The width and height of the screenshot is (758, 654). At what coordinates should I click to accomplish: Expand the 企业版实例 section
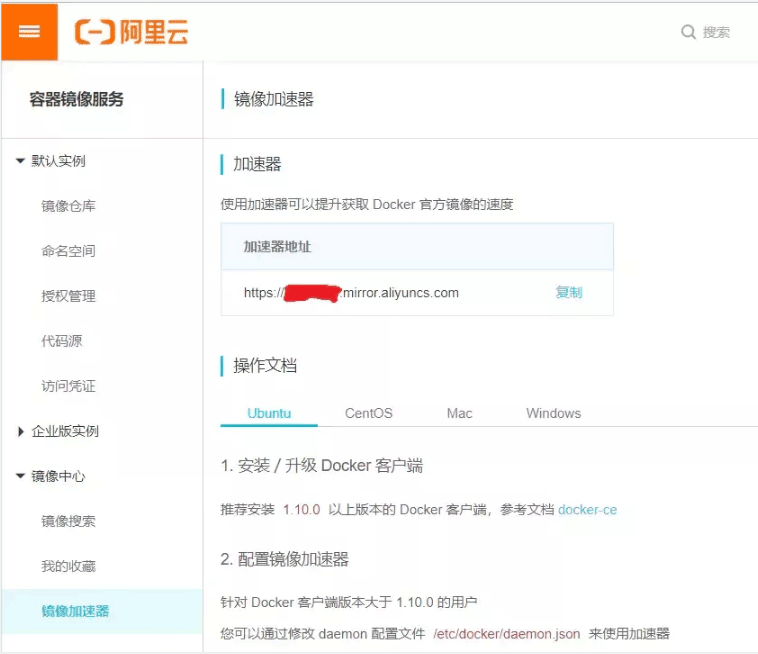[x=21, y=432]
